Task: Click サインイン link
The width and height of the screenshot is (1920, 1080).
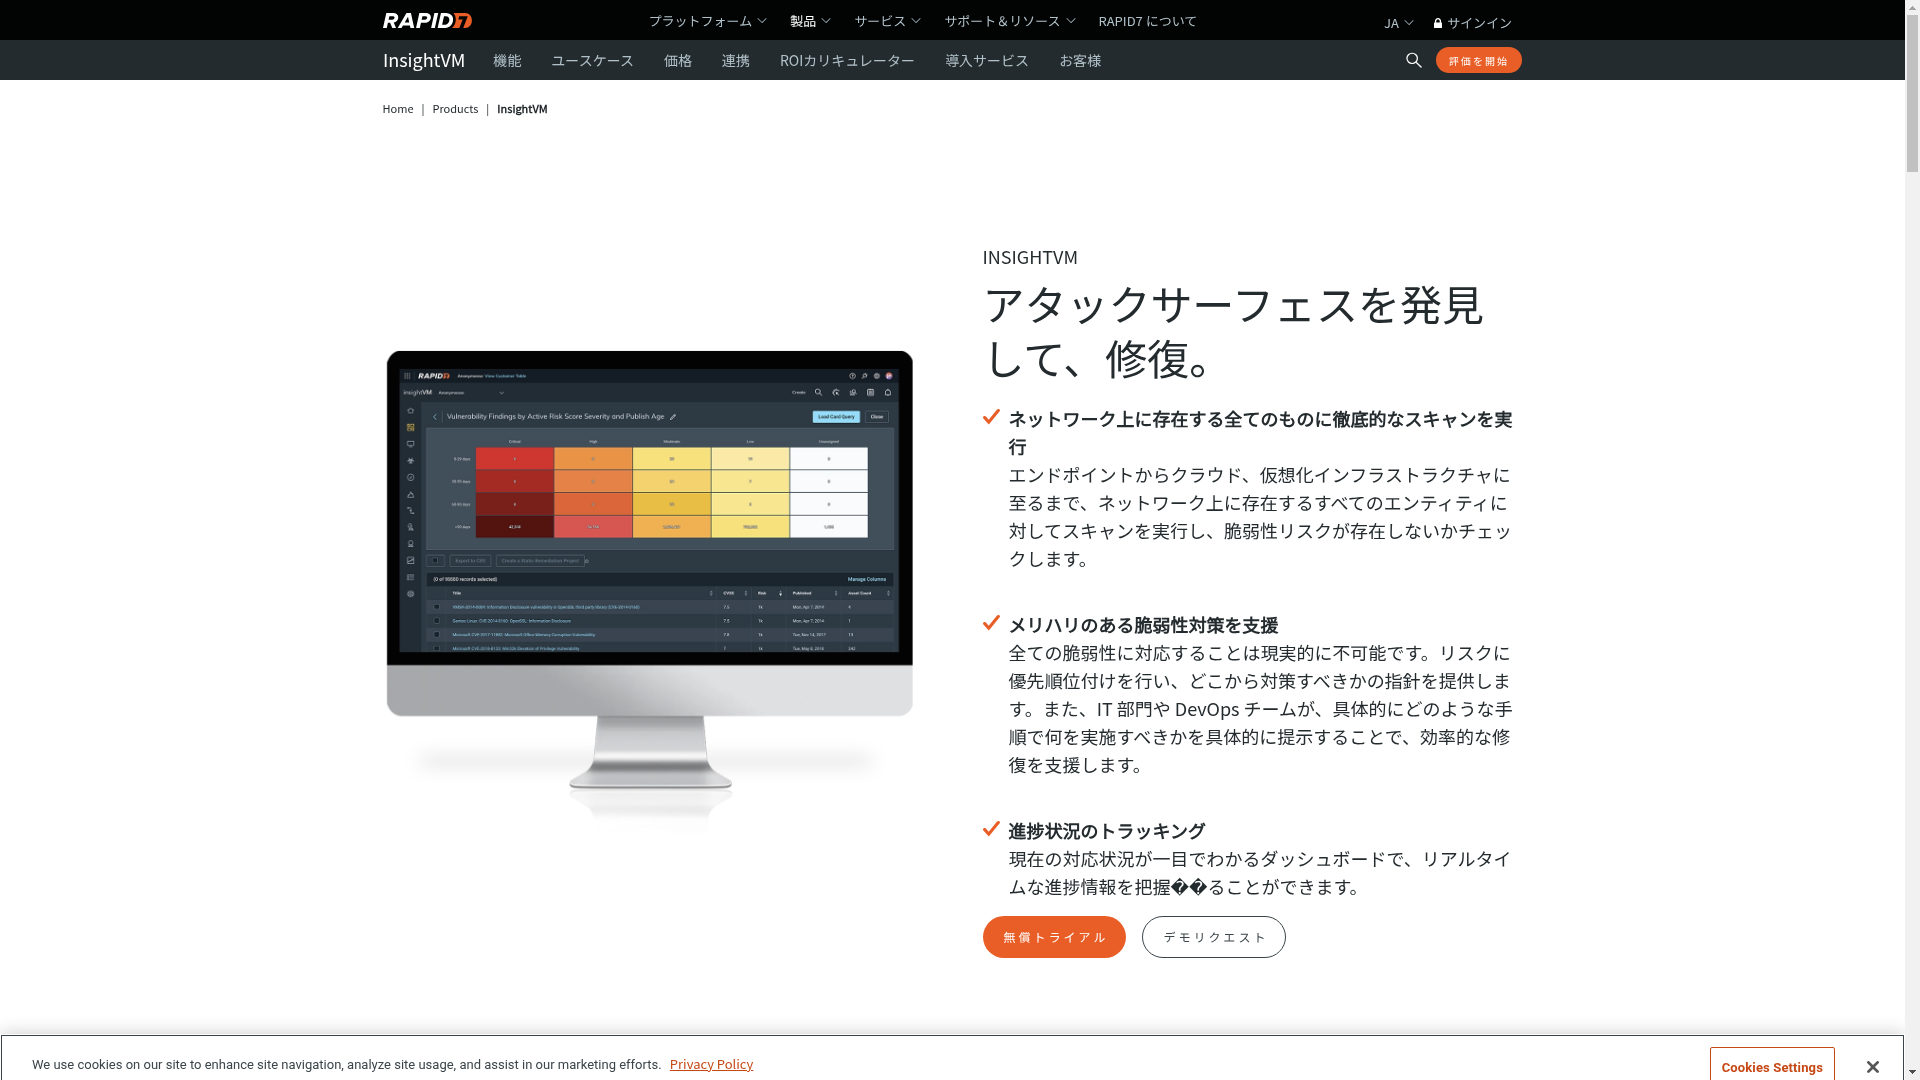Action: click(1479, 23)
